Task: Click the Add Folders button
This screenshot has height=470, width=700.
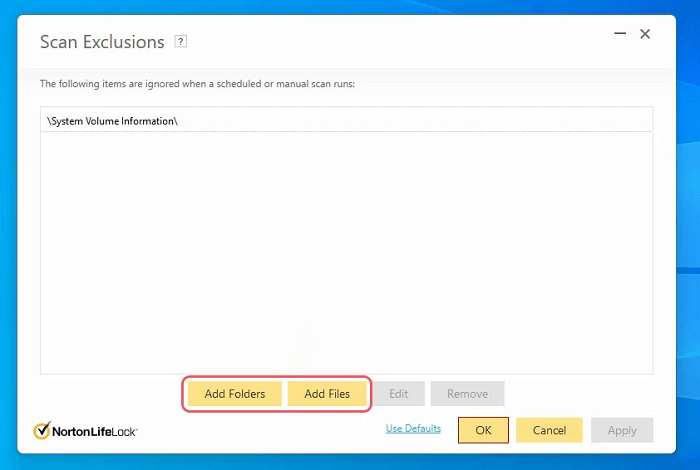Action: coord(235,394)
